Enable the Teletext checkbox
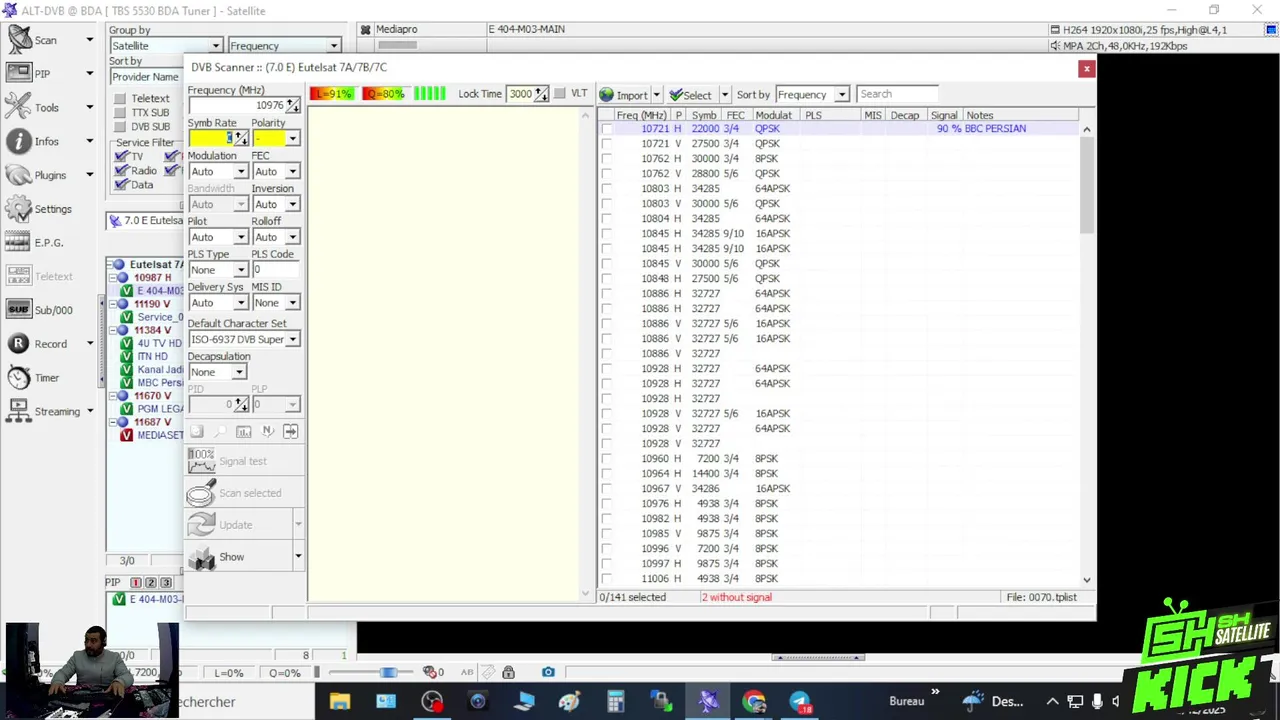Viewport: 1280px width, 720px height. (x=120, y=99)
